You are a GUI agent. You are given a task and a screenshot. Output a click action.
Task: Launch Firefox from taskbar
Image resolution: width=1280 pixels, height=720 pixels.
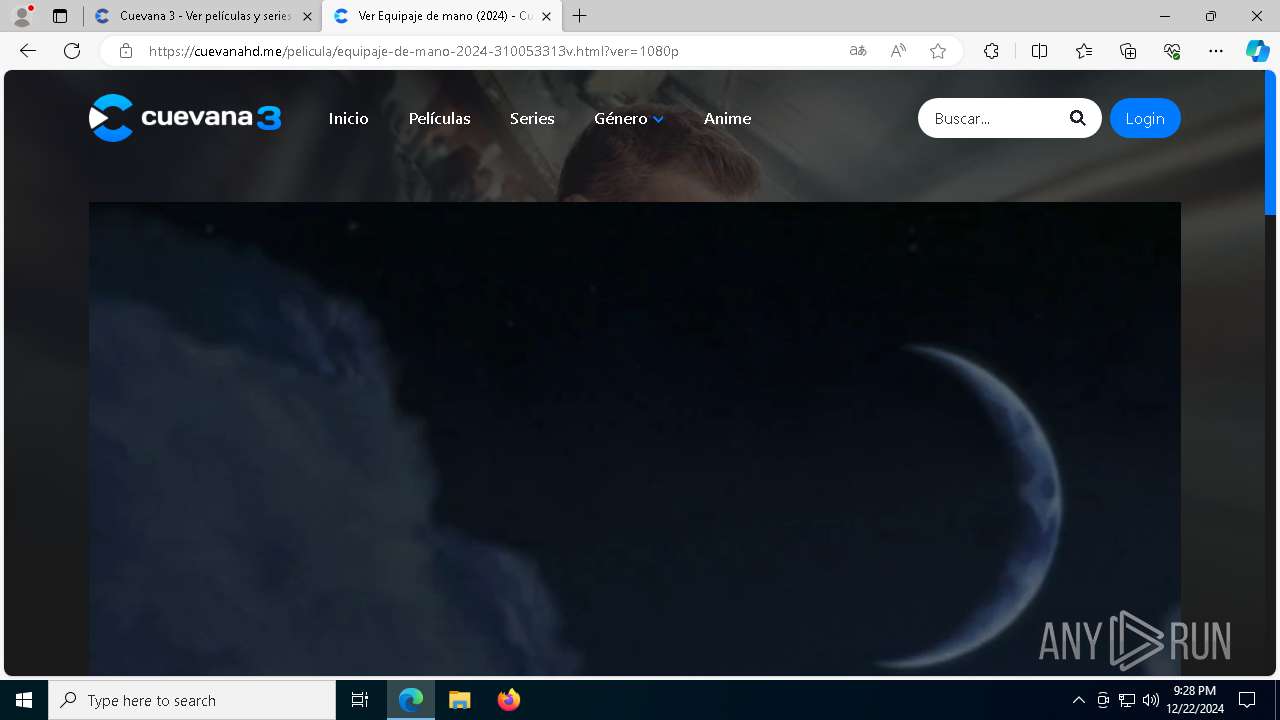509,700
